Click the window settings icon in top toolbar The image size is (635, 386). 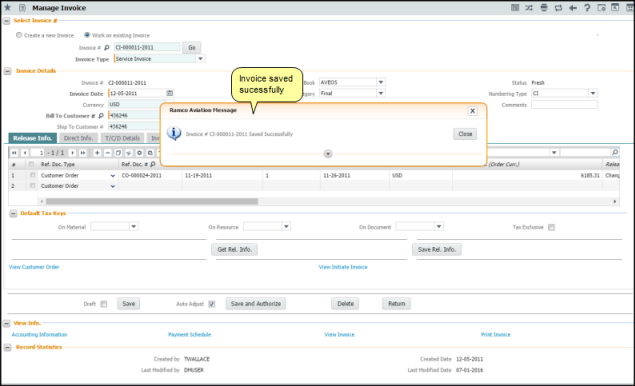[601, 7]
